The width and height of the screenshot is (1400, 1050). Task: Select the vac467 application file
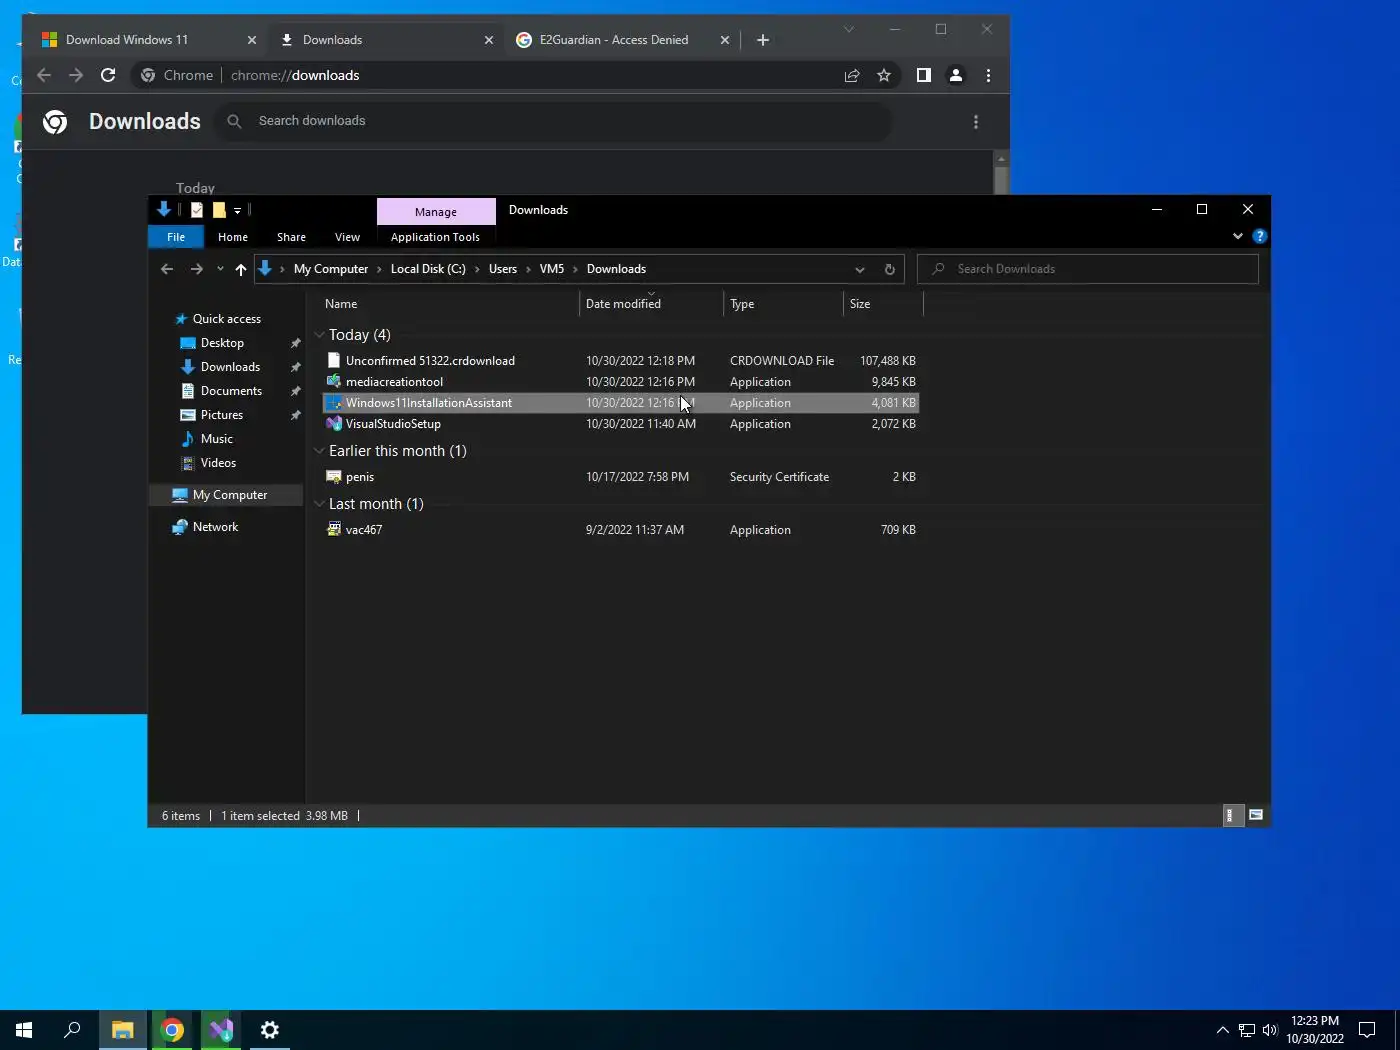pyautogui.click(x=620, y=530)
